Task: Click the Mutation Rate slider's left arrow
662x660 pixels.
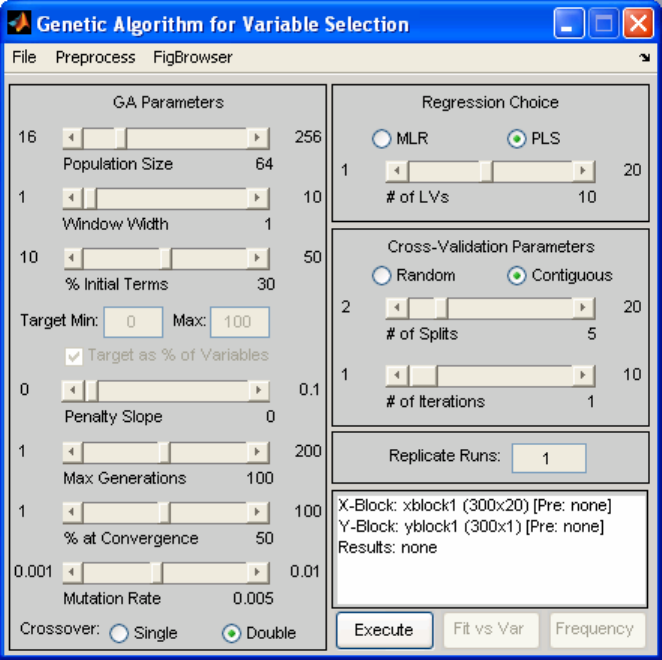Action: pyautogui.click(x=72, y=572)
